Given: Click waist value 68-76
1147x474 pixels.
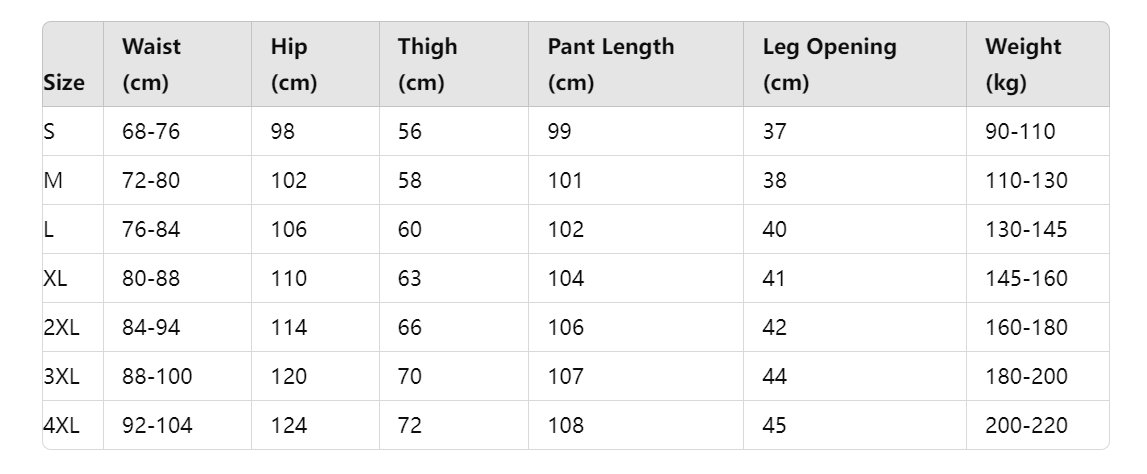Looking at the screenshot, I should tap(151, 132).
